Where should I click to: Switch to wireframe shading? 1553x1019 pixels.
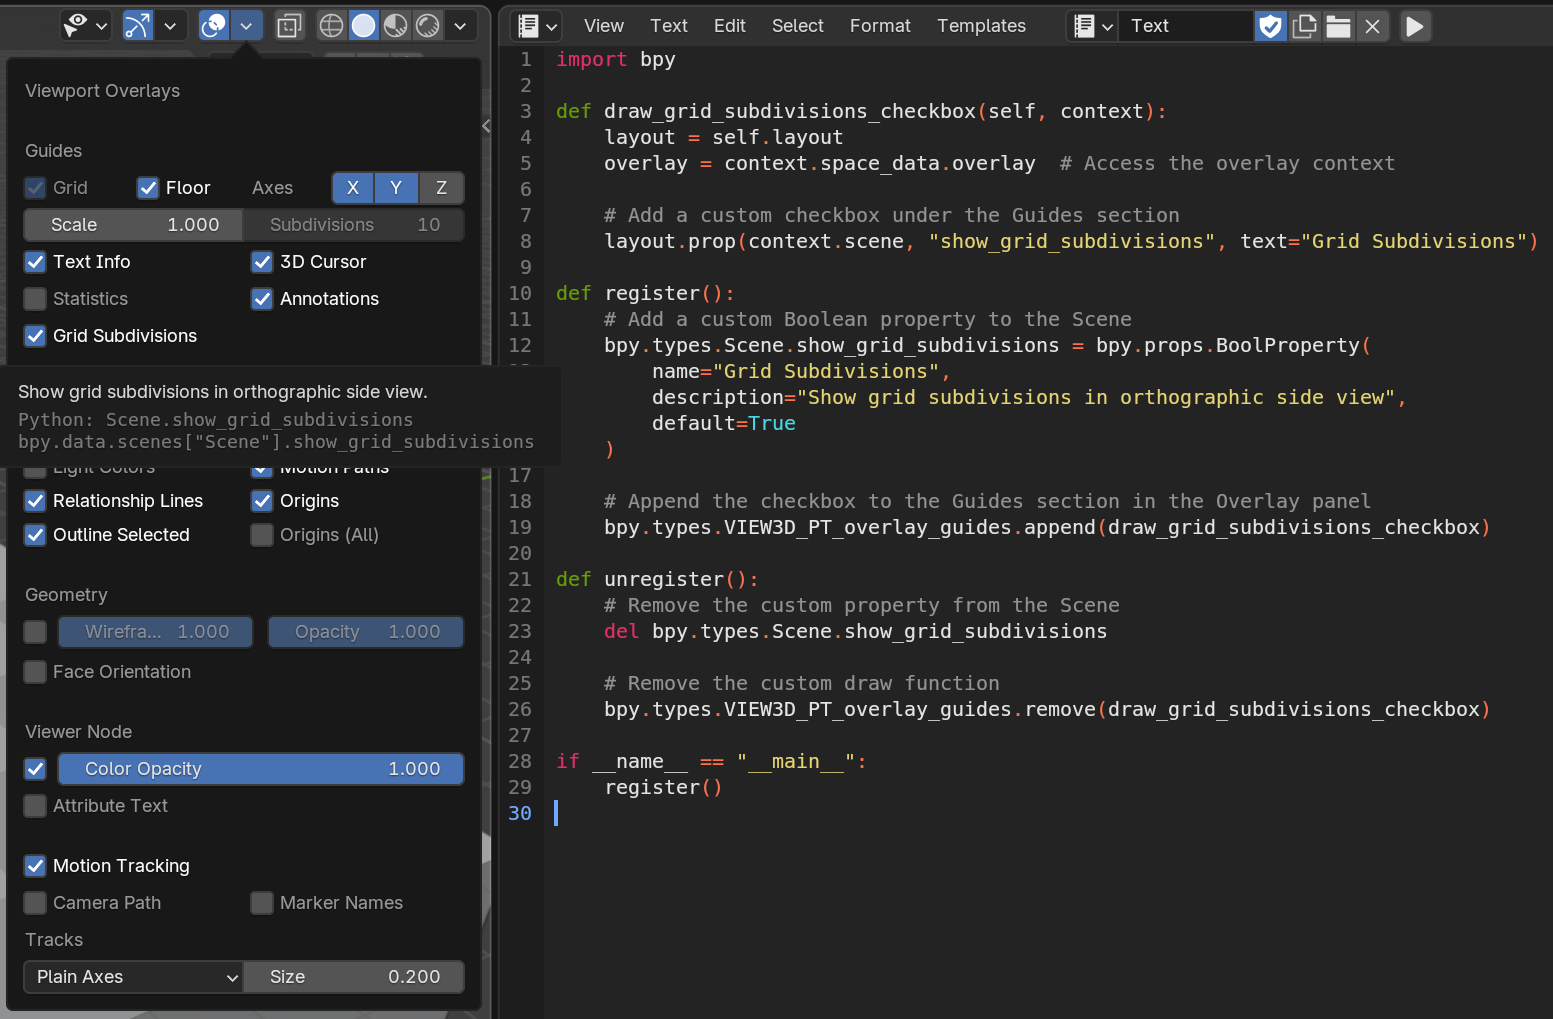point(332,25)
